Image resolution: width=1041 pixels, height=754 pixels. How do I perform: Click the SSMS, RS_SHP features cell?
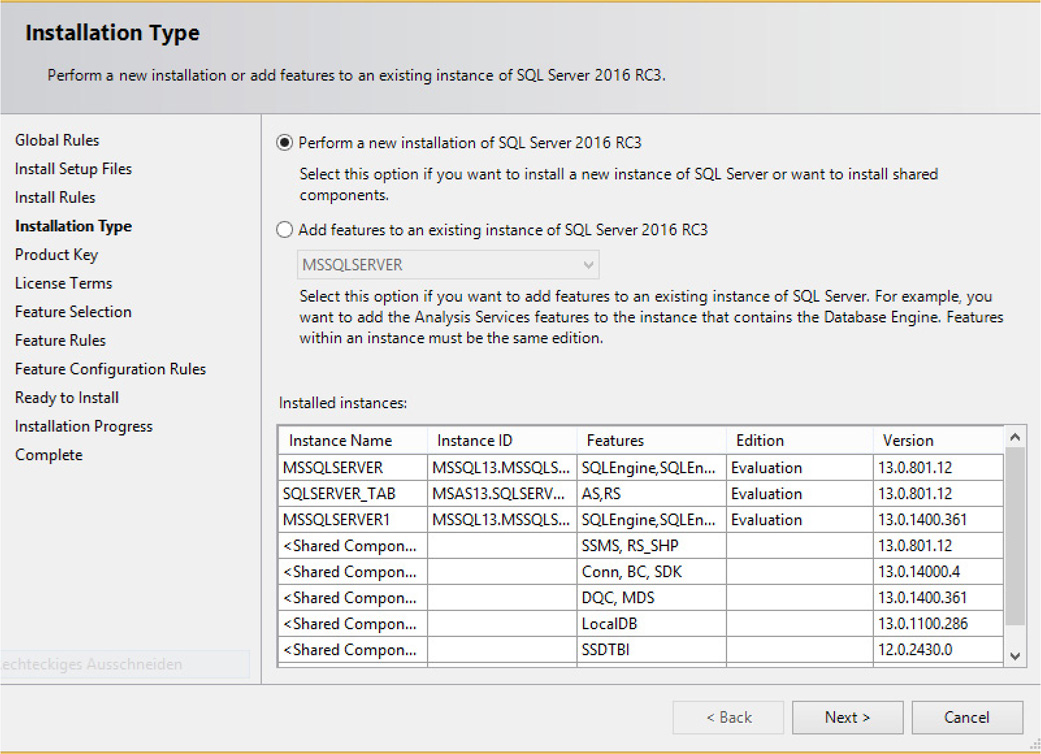click(x=652, y=546)
